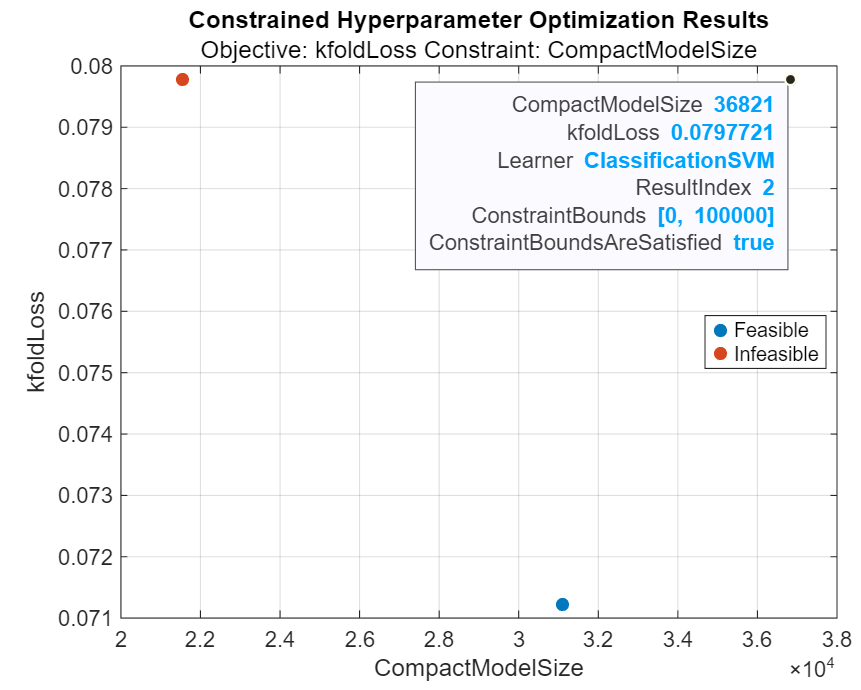Select the CompactModelSize x-axis label
The image size is (861, 690).
[478, 668]
